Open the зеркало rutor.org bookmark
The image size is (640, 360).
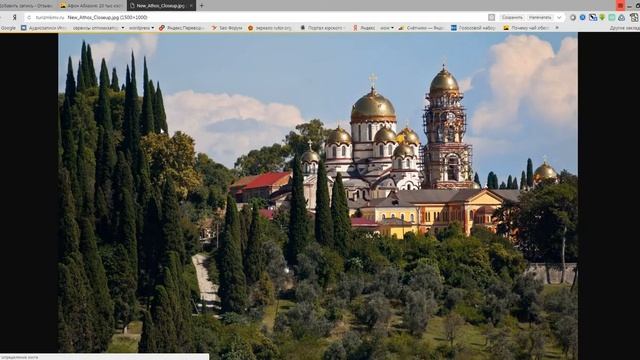click(270, 28)
